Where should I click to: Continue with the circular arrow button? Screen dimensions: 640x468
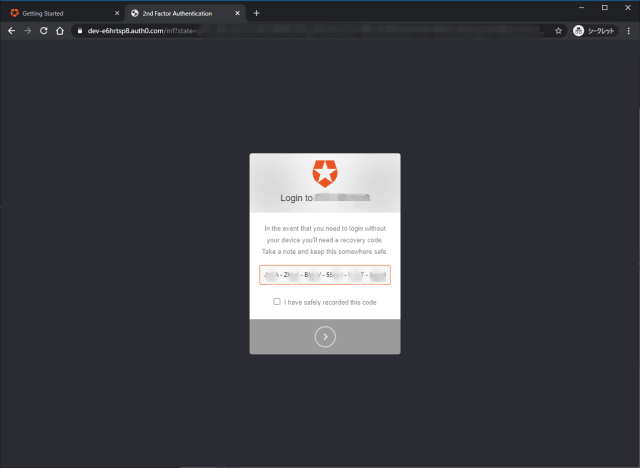325,337
